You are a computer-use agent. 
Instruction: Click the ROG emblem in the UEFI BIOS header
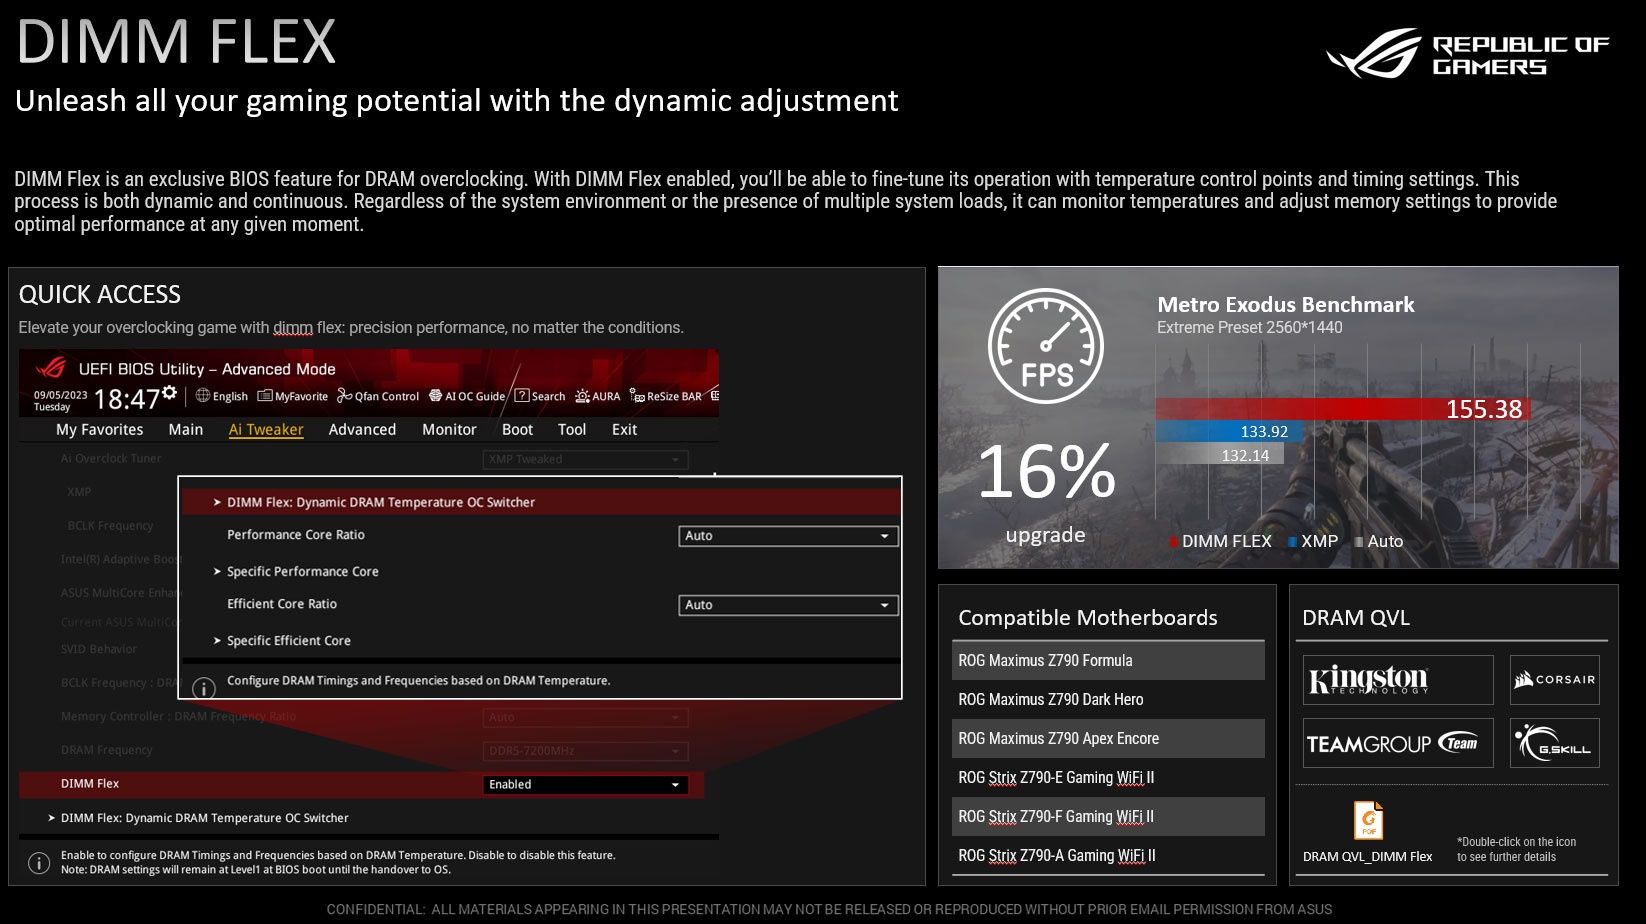51,367
